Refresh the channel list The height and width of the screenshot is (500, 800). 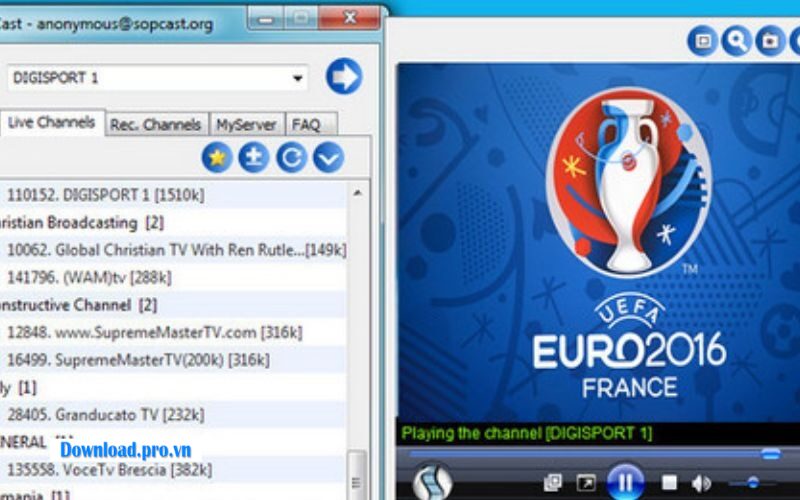click(x=291, y=158)
